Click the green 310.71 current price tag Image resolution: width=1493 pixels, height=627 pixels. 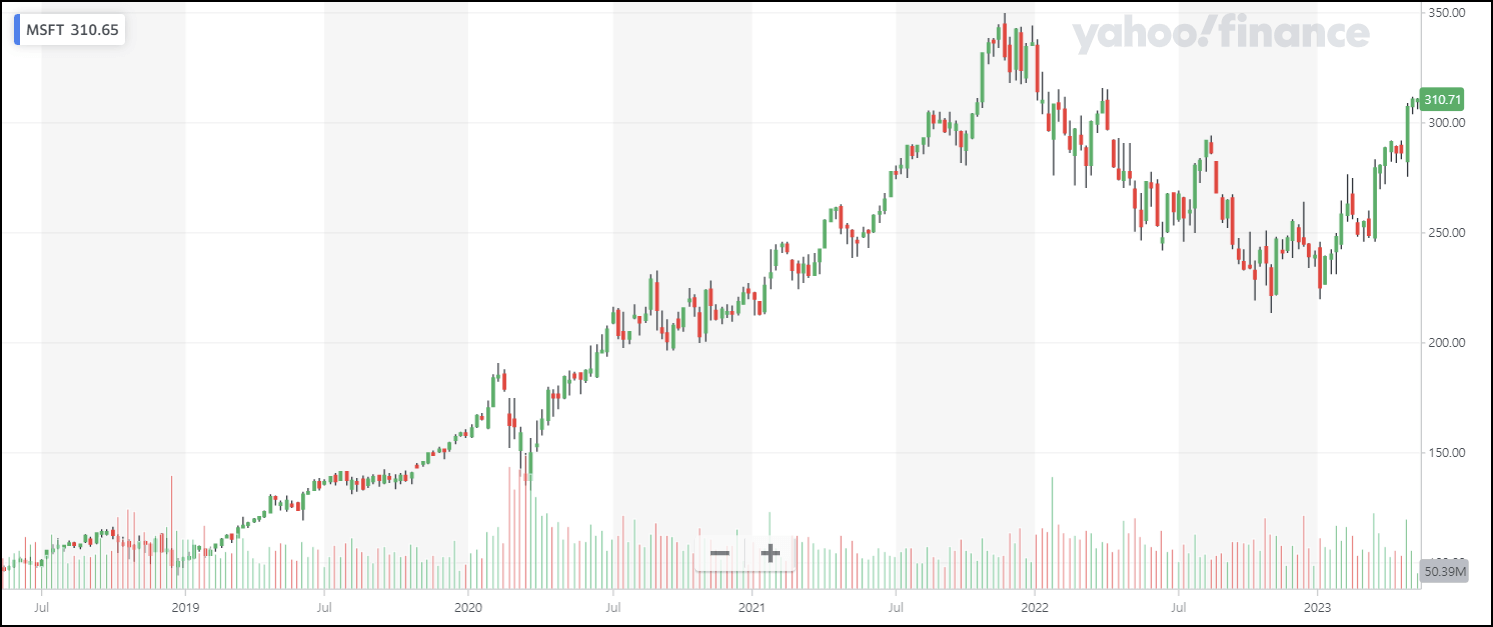(1443, 100)
